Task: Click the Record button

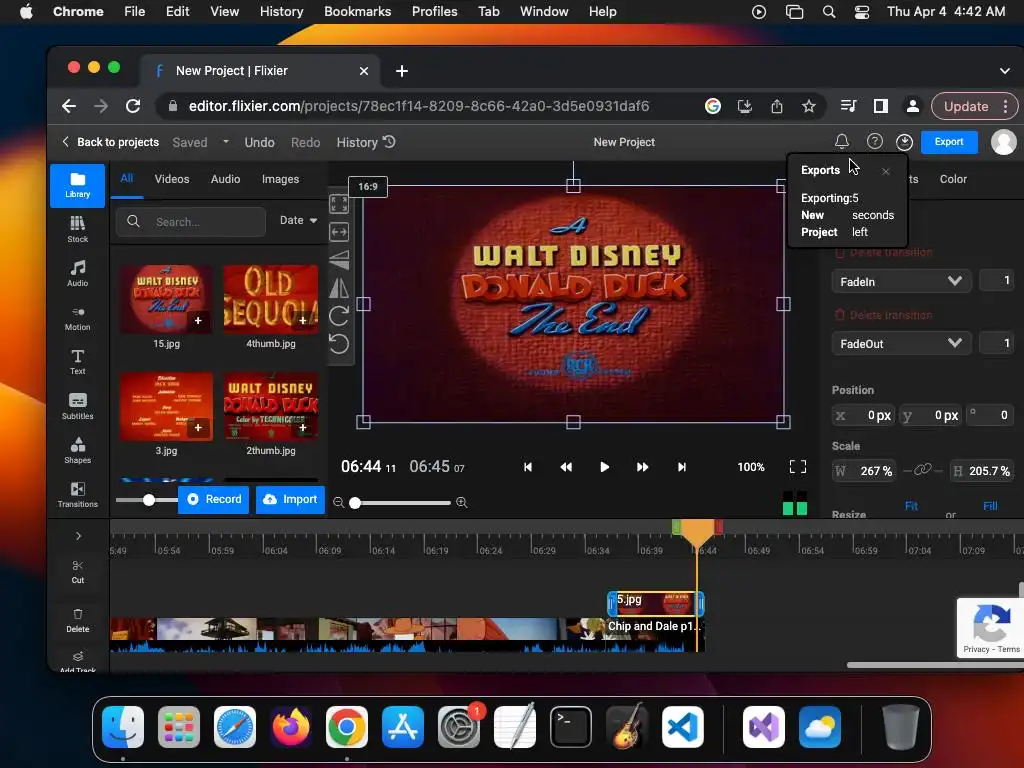Action: (x=214, y=499)
